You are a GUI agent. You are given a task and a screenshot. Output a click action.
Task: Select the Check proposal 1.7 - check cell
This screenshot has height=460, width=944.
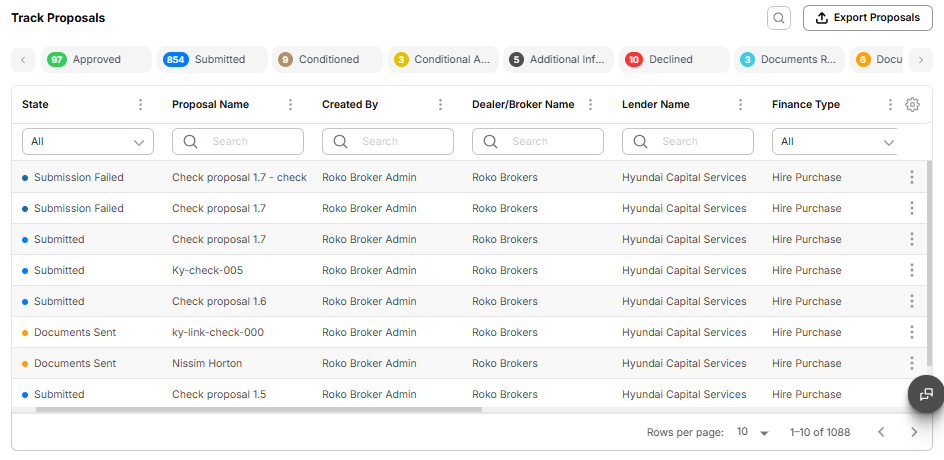239,178
